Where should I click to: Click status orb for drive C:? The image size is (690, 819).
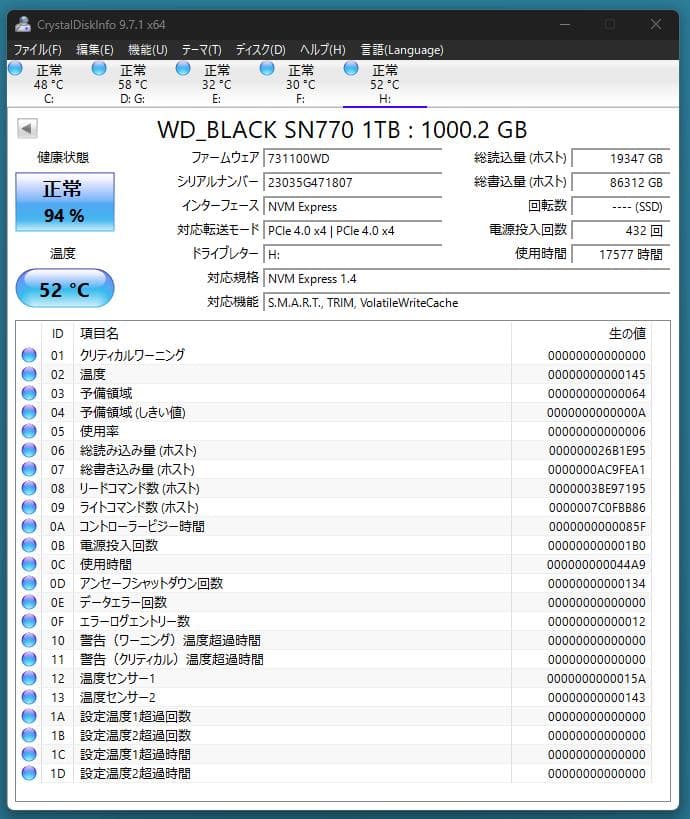click(15, 68)
